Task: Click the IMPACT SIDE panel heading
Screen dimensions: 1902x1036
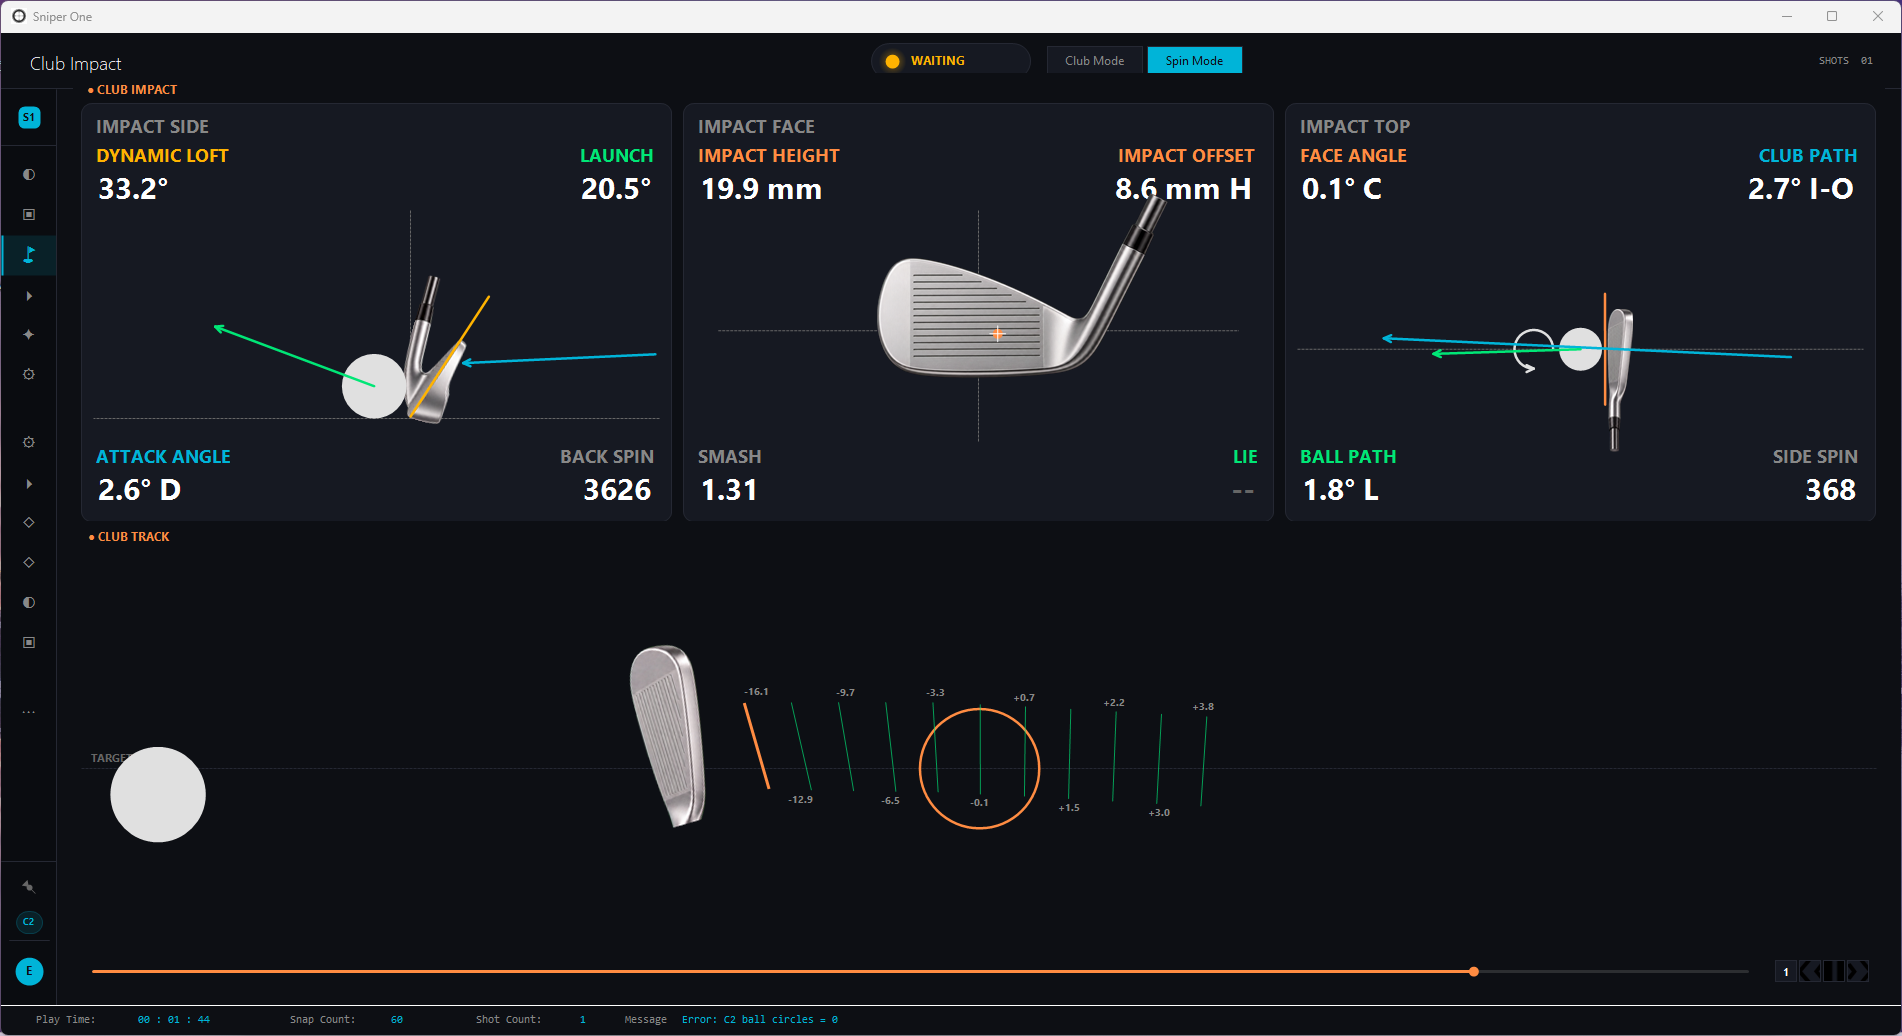Action: tap(152, 127)
